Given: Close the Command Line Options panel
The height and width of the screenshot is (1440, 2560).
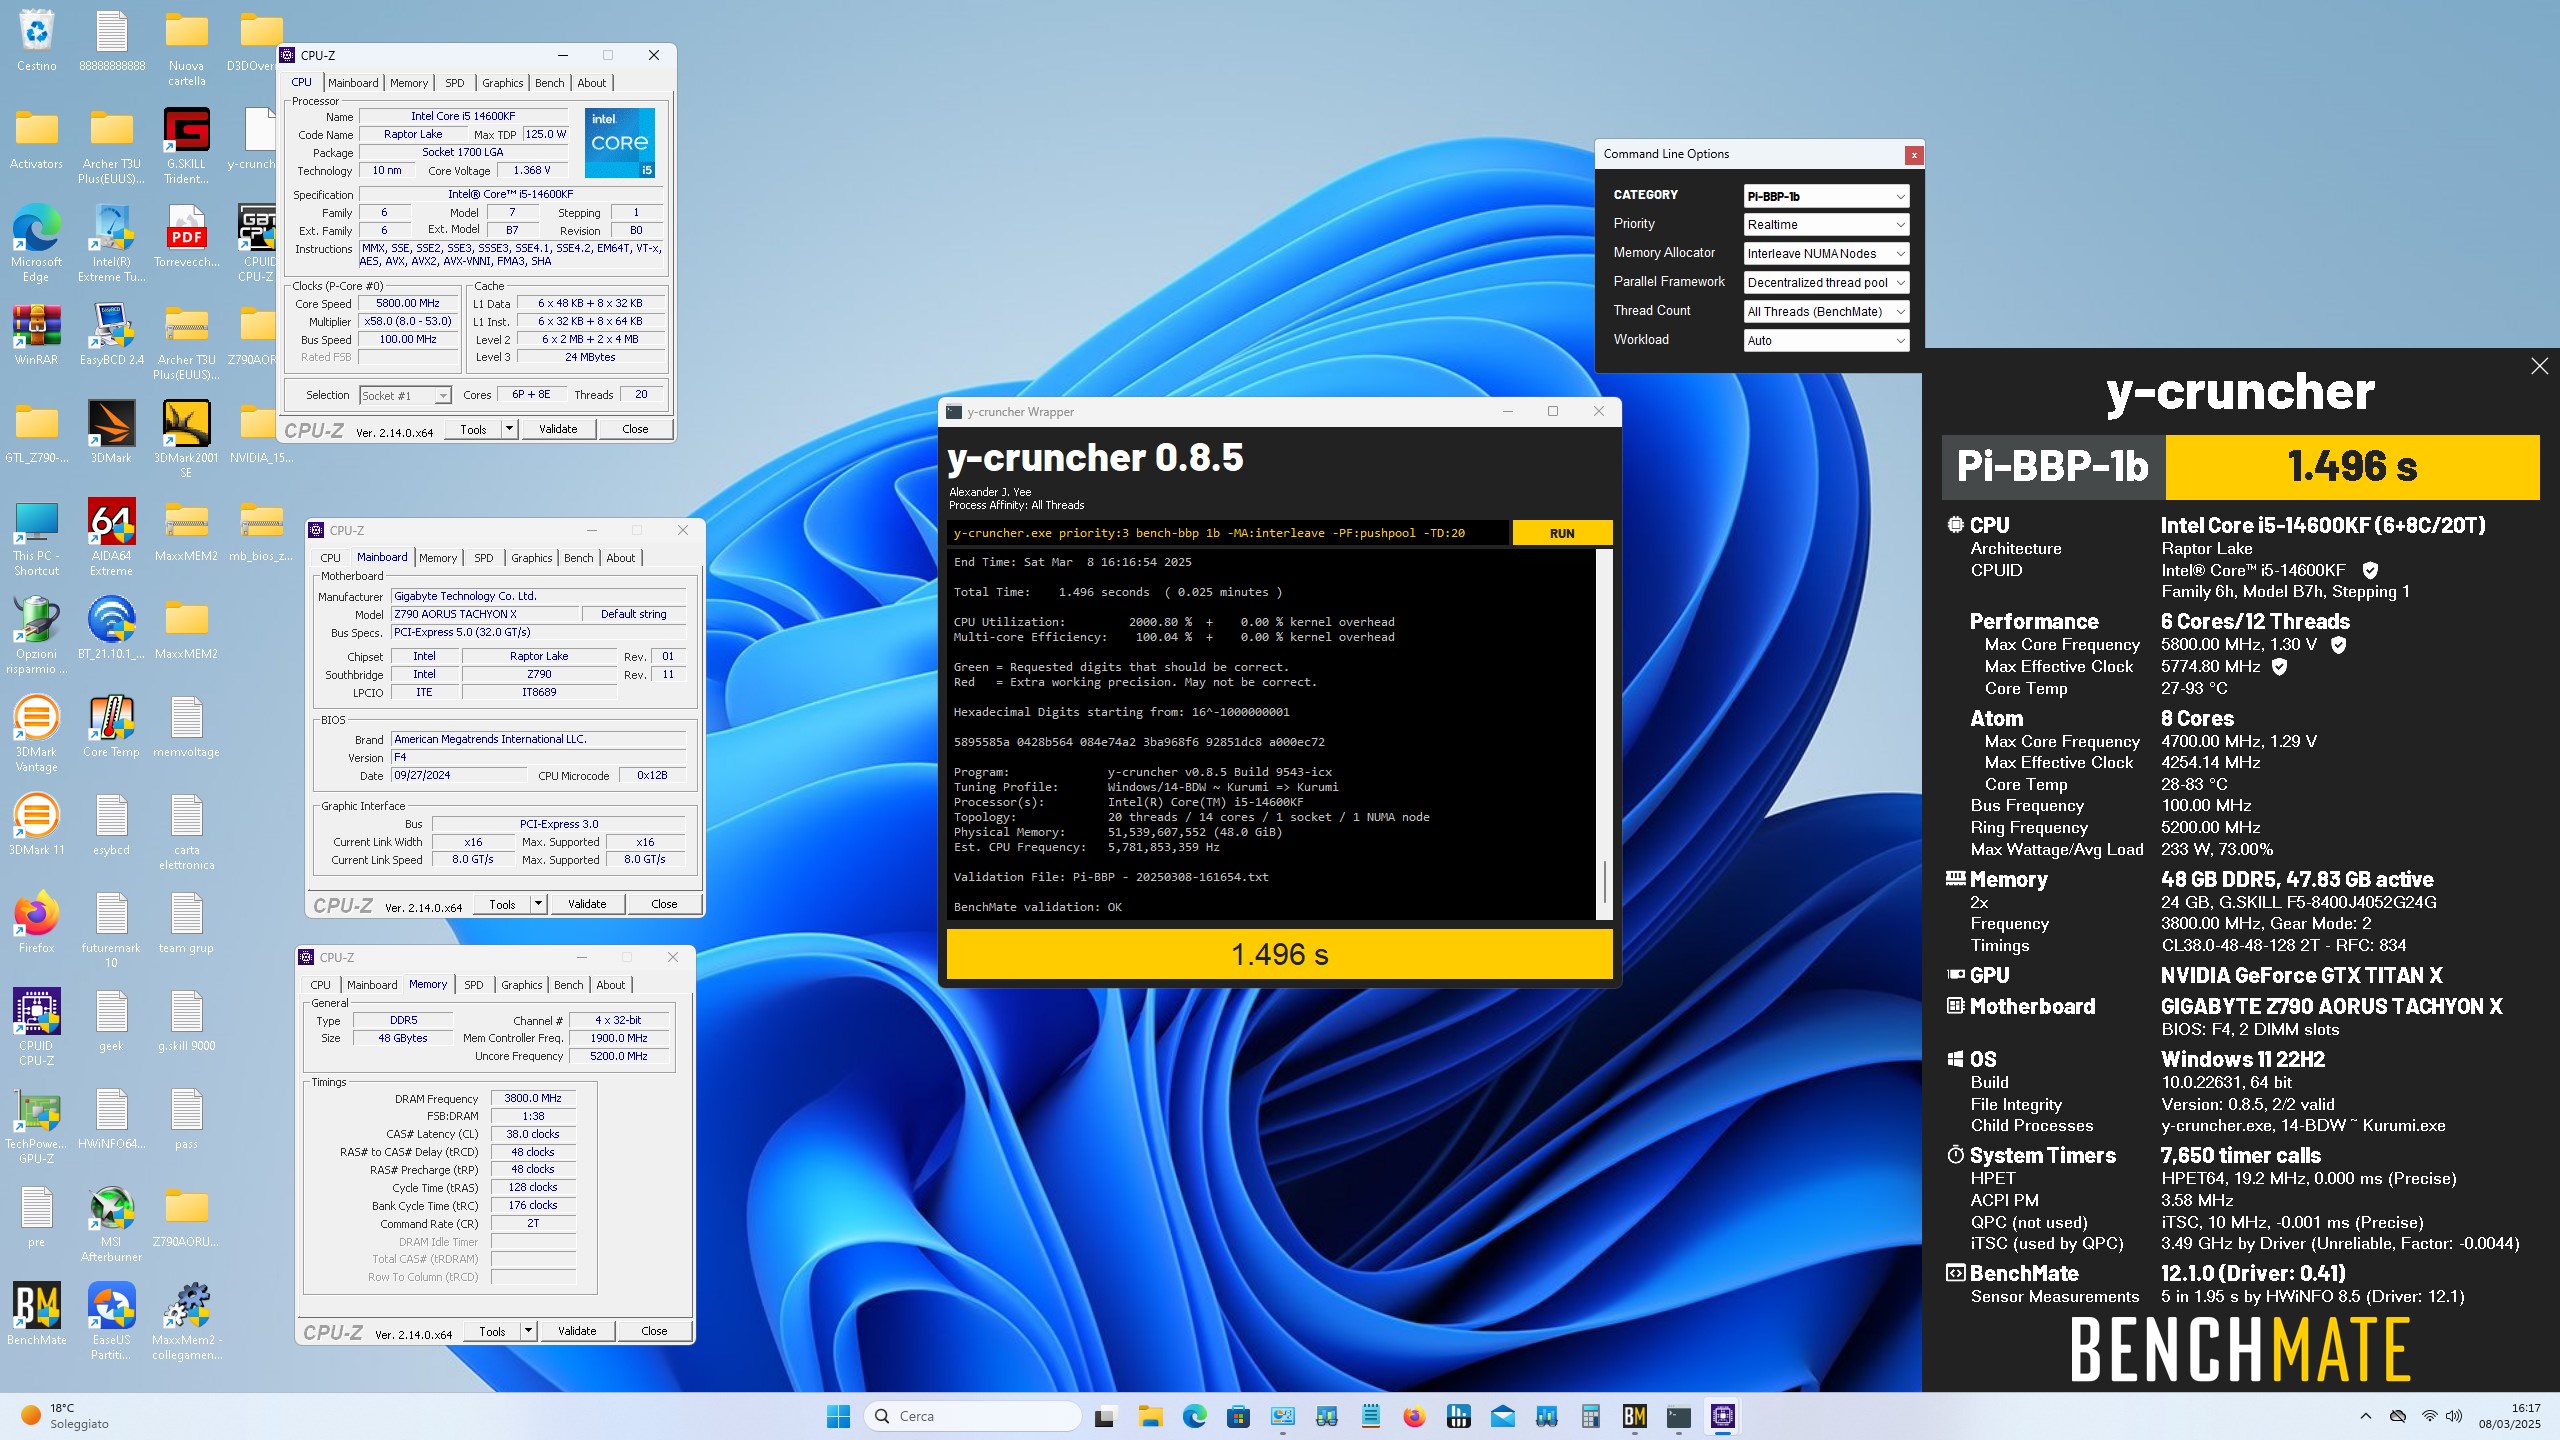Looking at the screenshot, I should [x=1913, y=155].
